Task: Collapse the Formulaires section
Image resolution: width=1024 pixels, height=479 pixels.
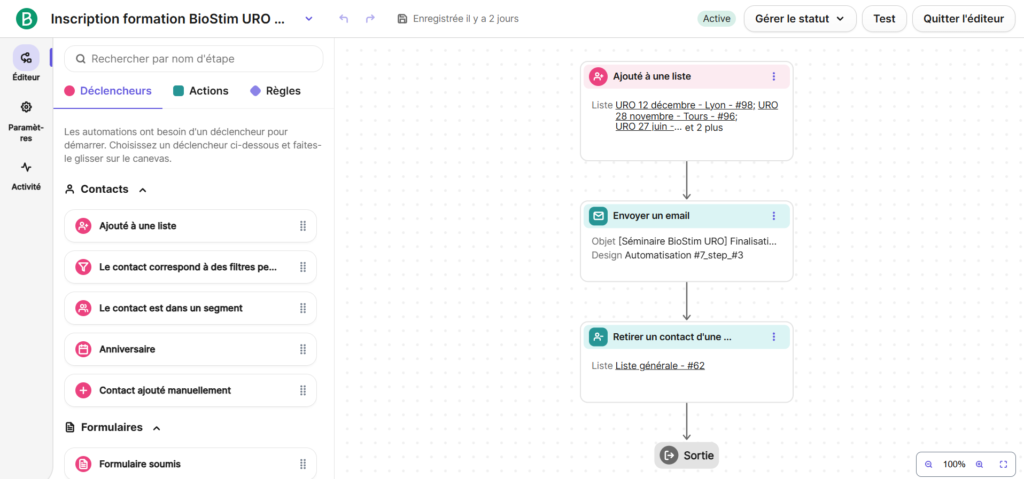Action: (156, 427)
